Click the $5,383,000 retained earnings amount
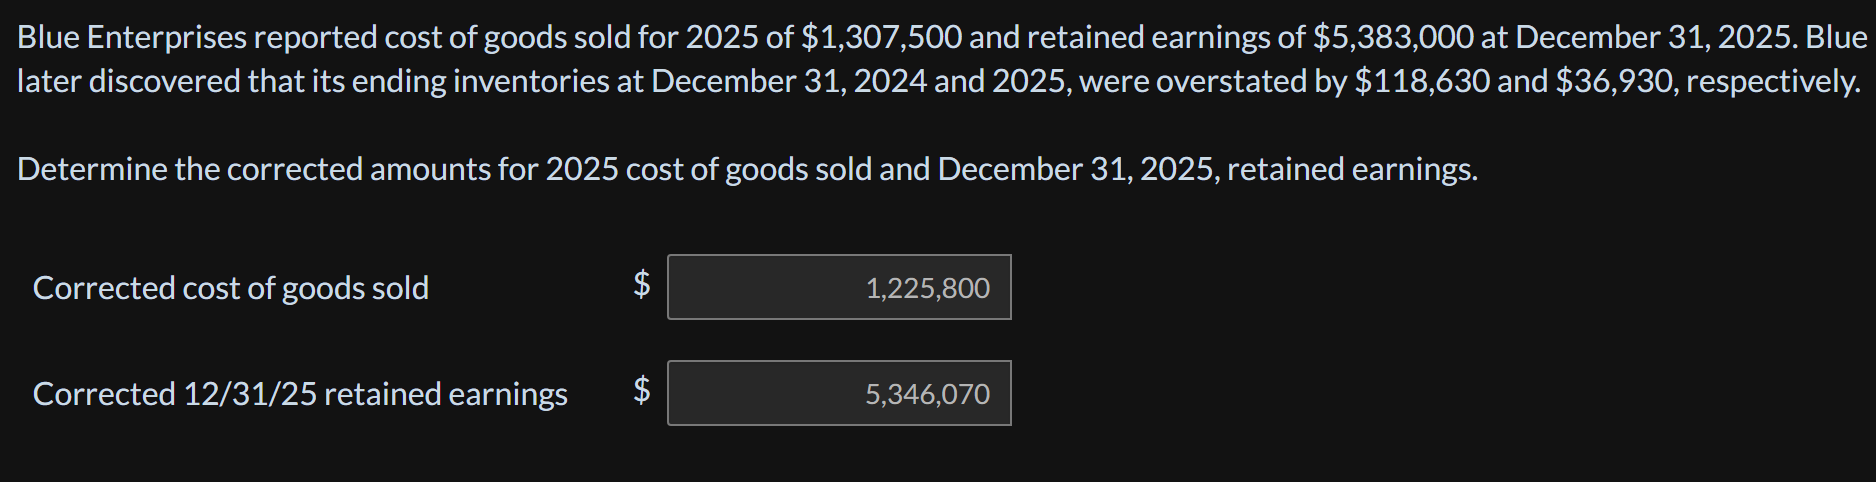This screenshot has width=1876, height=482. 1393,37
